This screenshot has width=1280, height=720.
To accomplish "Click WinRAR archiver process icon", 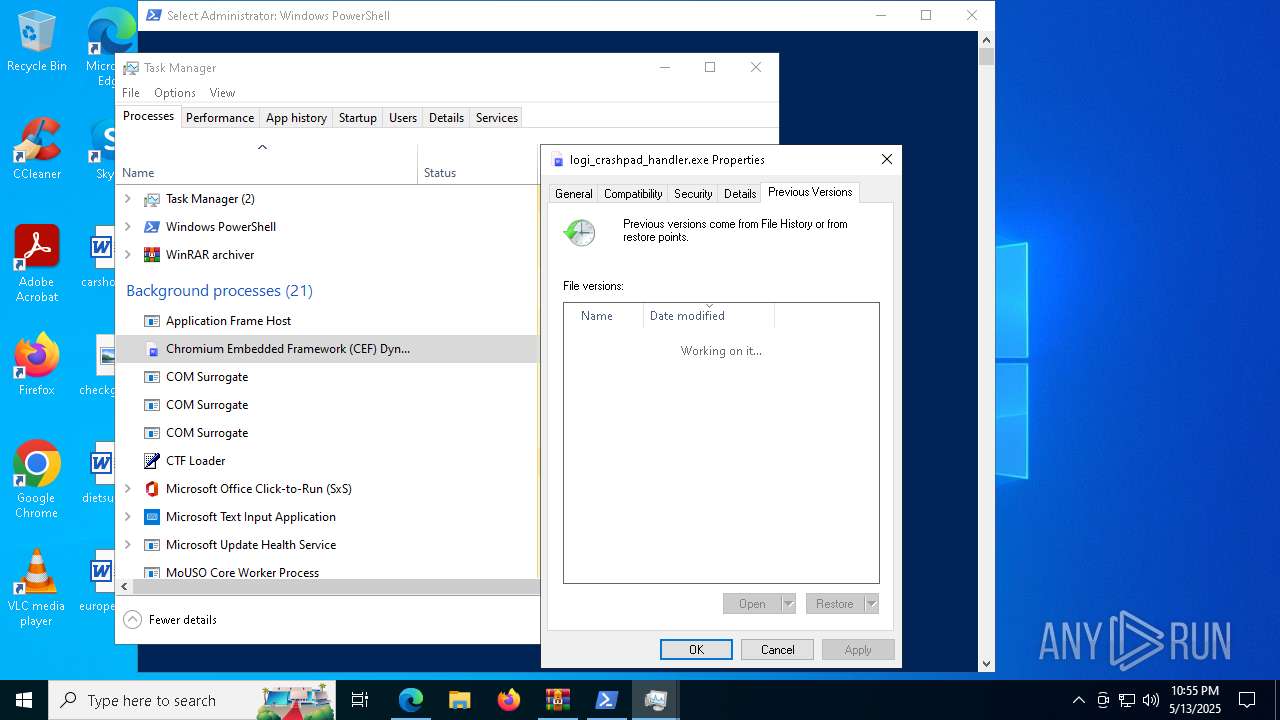I will click(152, 255).
